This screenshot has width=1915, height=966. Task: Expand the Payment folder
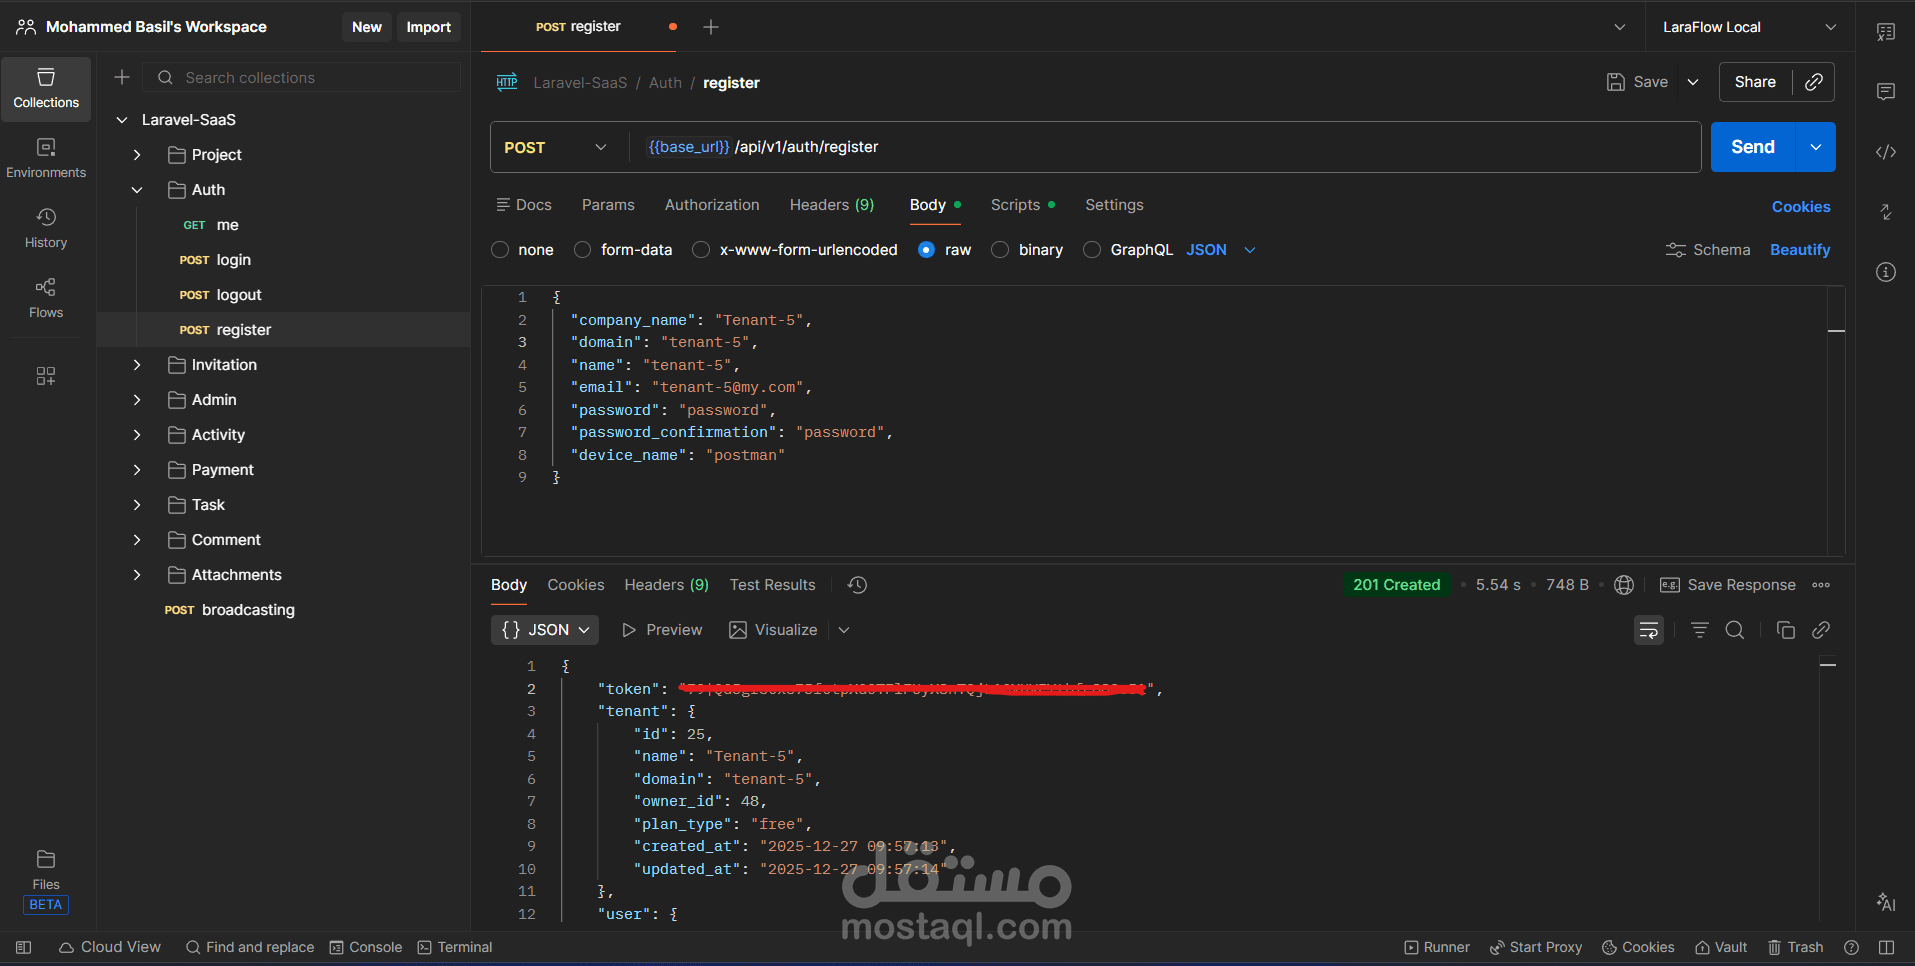click(x=137, y=469)
